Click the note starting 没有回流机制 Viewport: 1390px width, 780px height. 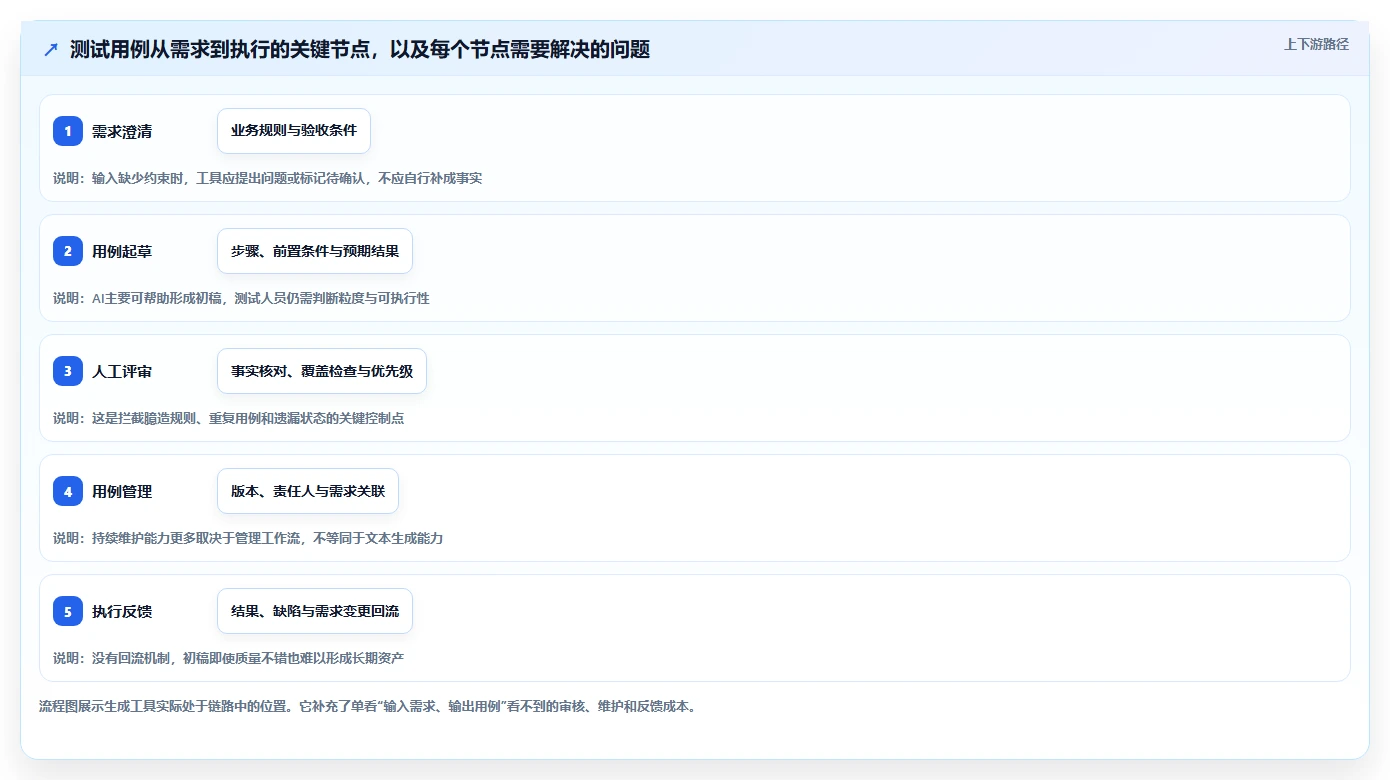pyautogui.click(x=229, y=658)
